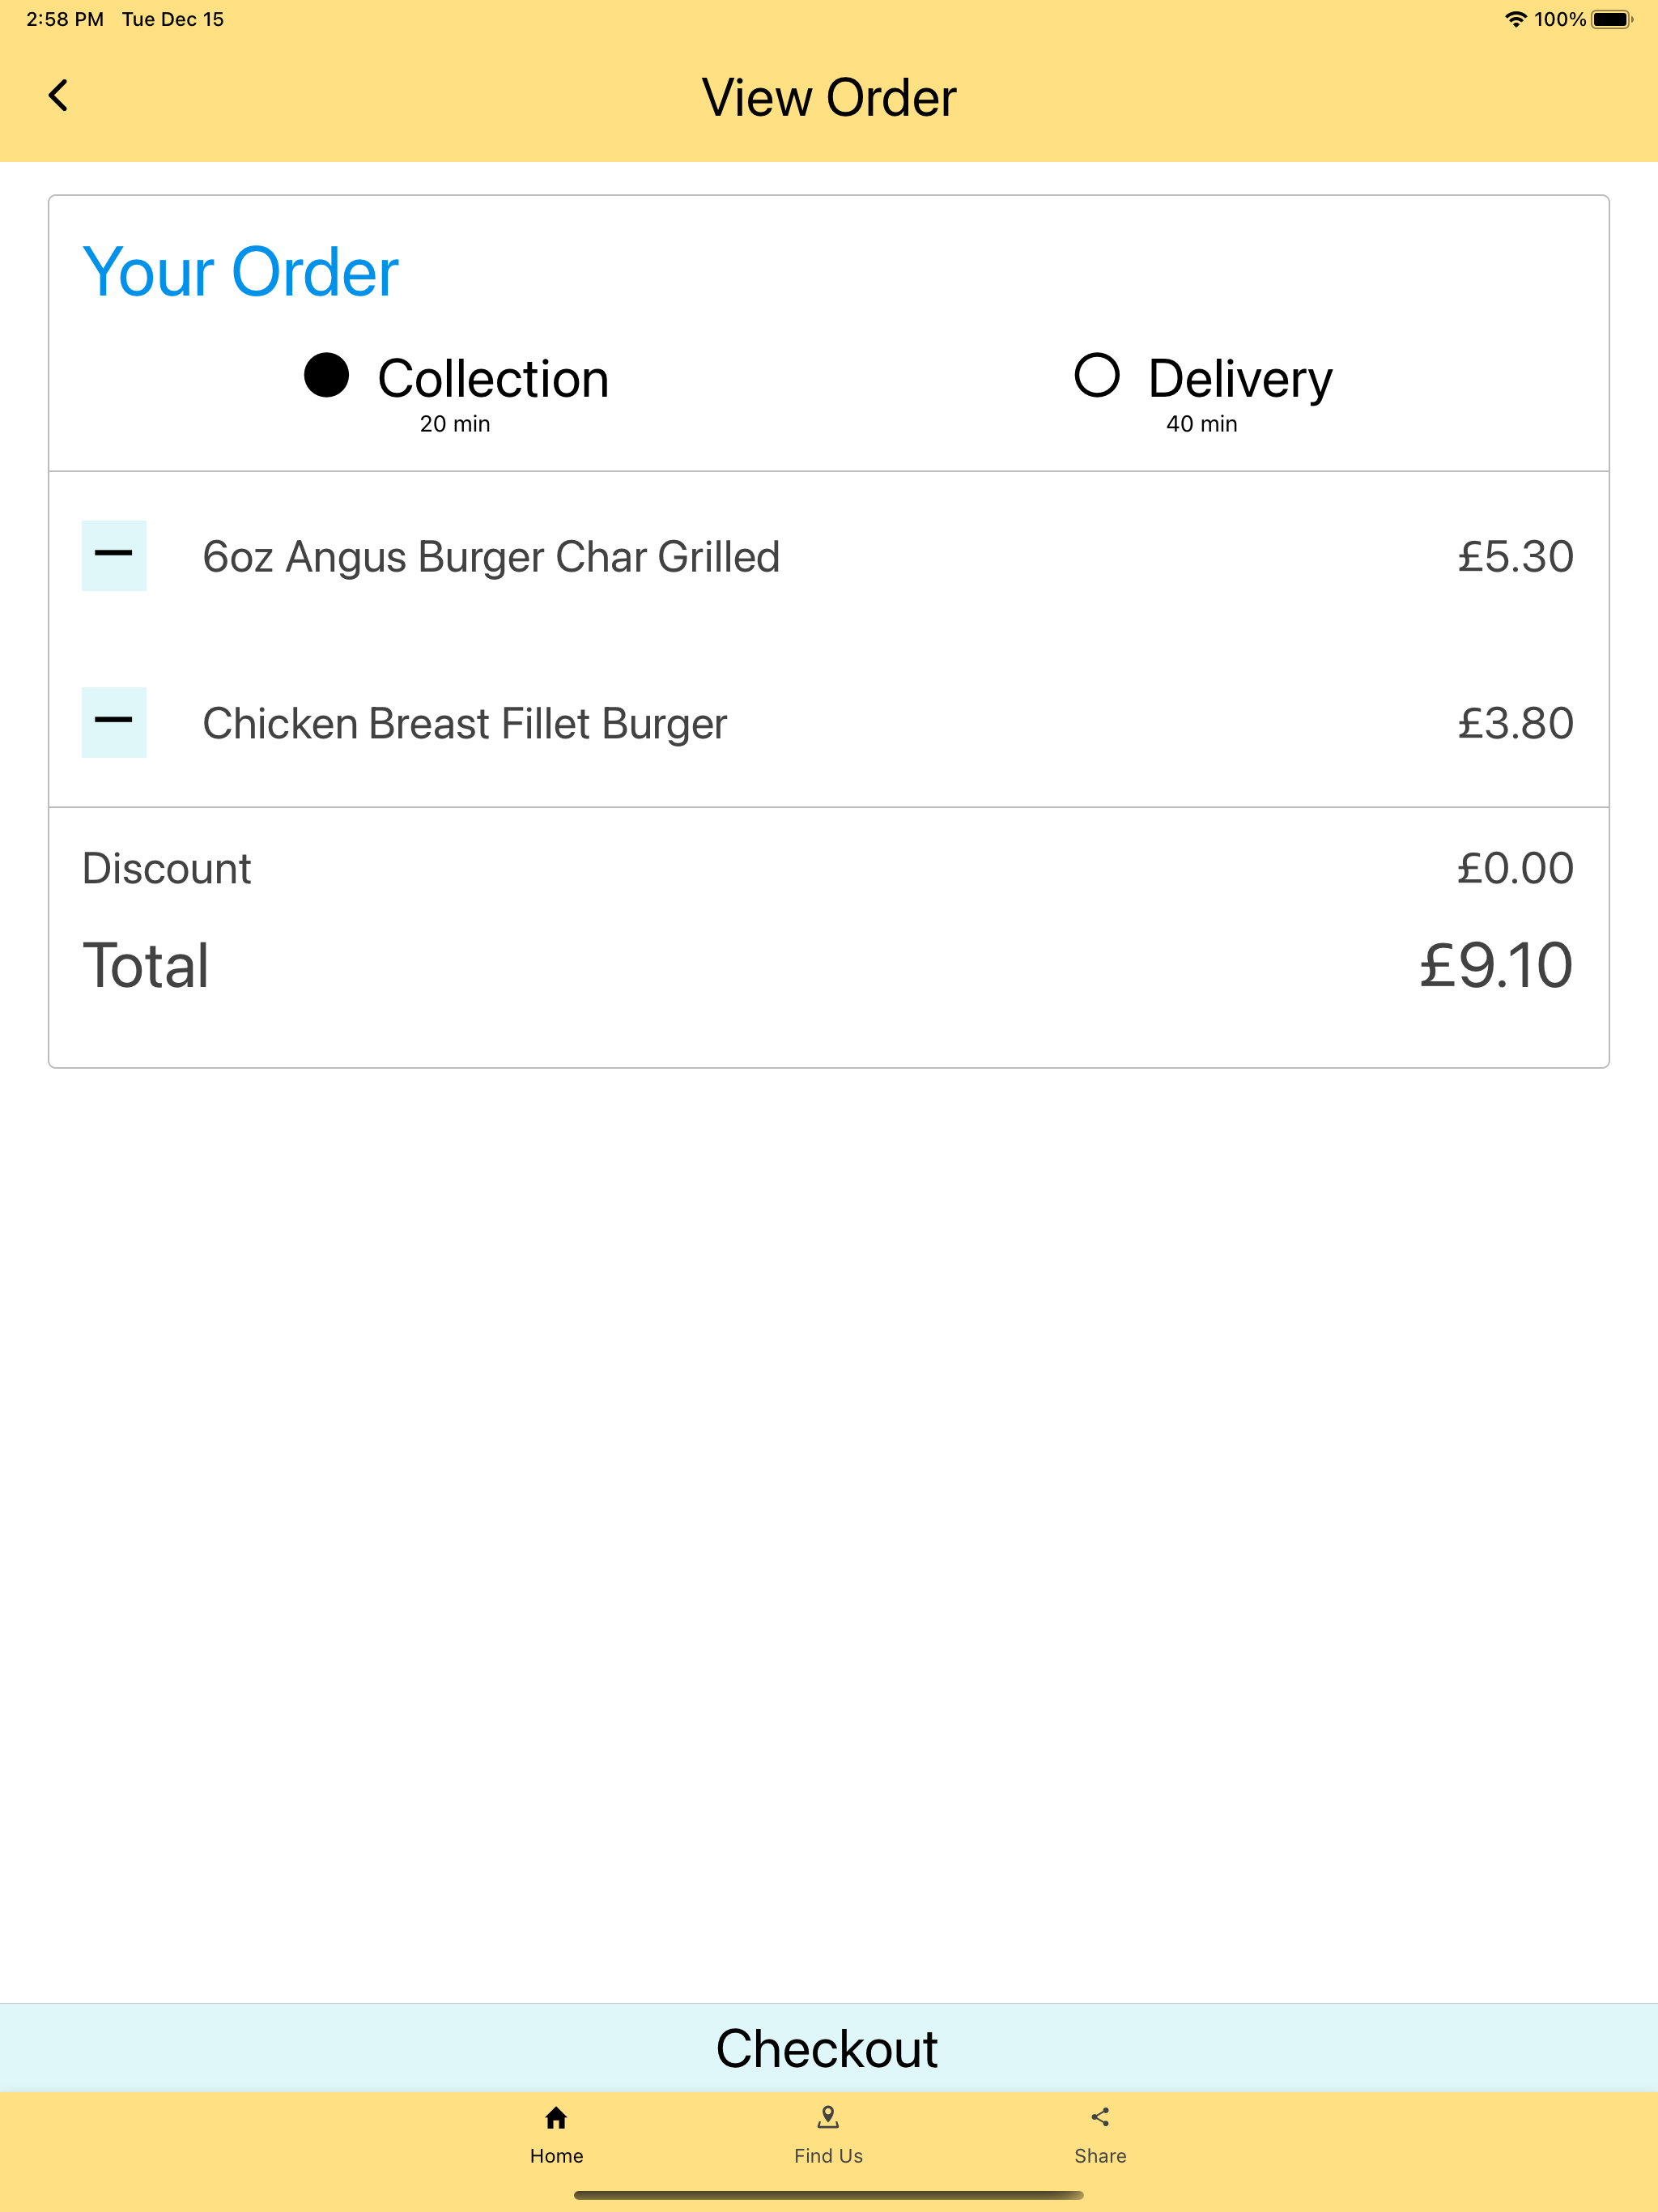Click the Your Order heading
This screenshot has height=2212, width=1658.
pyautogui.click(x=240, y=272)
